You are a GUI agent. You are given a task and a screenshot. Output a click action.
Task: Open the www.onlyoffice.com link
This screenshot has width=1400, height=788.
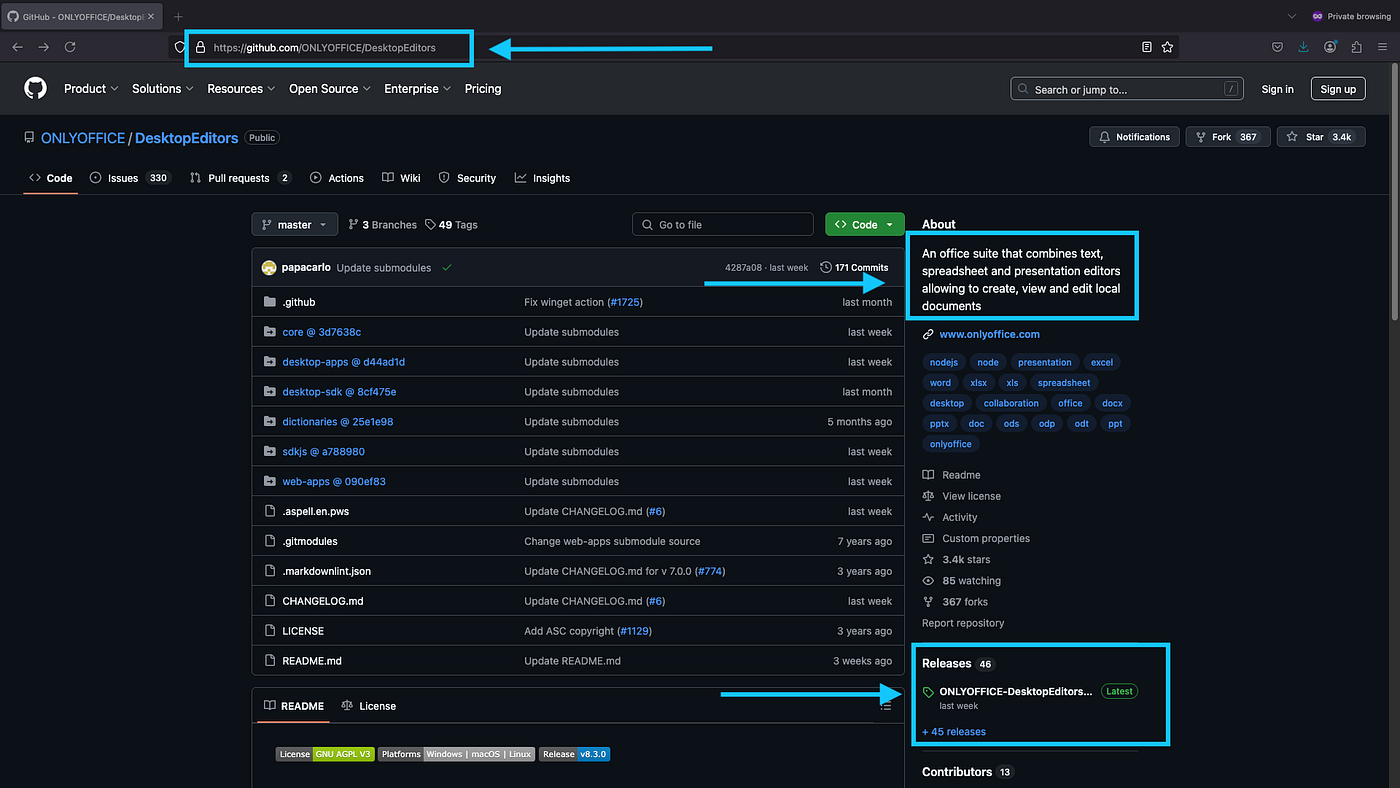[x=989, y=334]
